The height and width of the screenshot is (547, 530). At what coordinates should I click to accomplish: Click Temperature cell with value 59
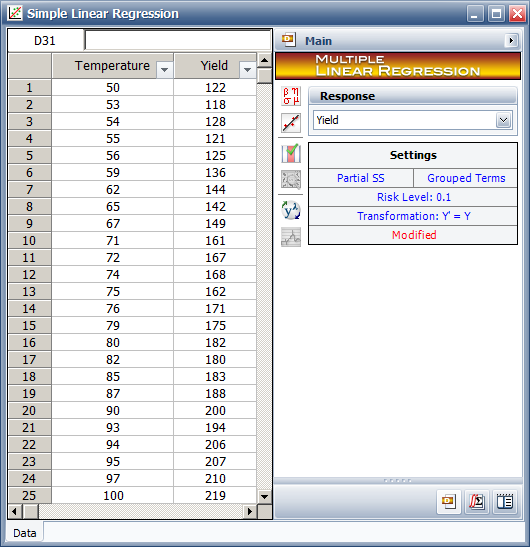coord(113,173)
